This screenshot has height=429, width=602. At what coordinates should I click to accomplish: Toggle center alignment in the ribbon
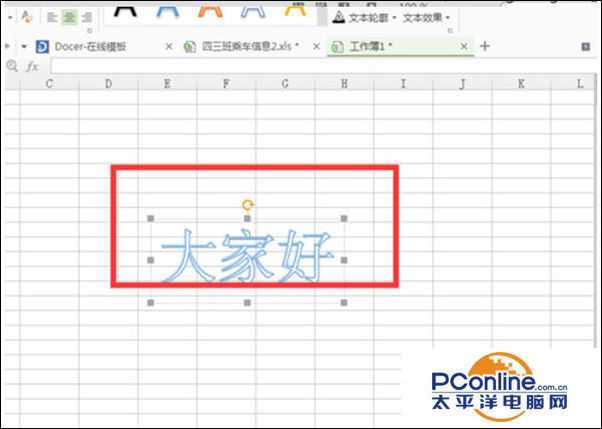coord(69,17)
